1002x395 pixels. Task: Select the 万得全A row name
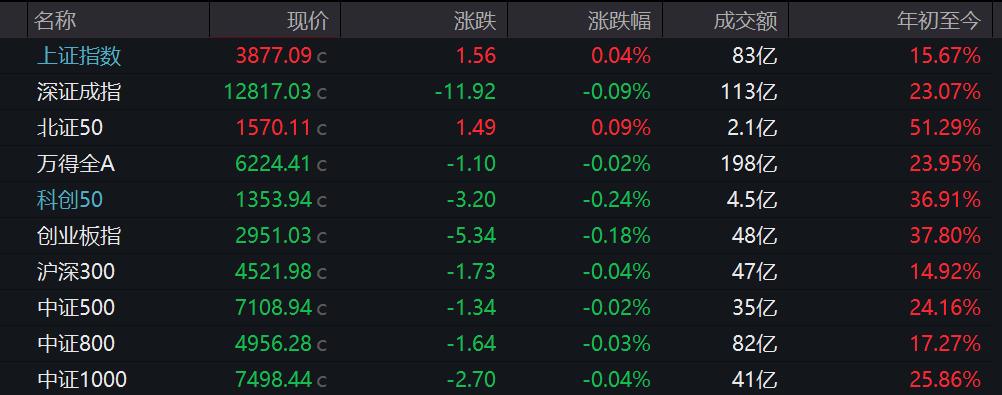coord(75,164)
